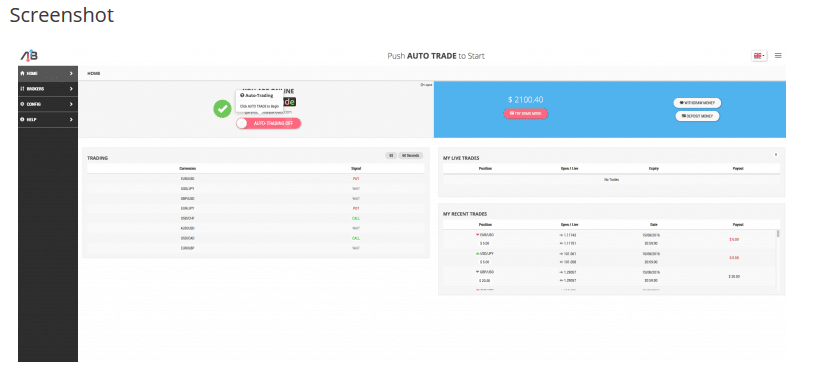Click the green up arrow beside USD/JPY trade
The width and height of the screenshot is (818, 370).
pos(477,254)
